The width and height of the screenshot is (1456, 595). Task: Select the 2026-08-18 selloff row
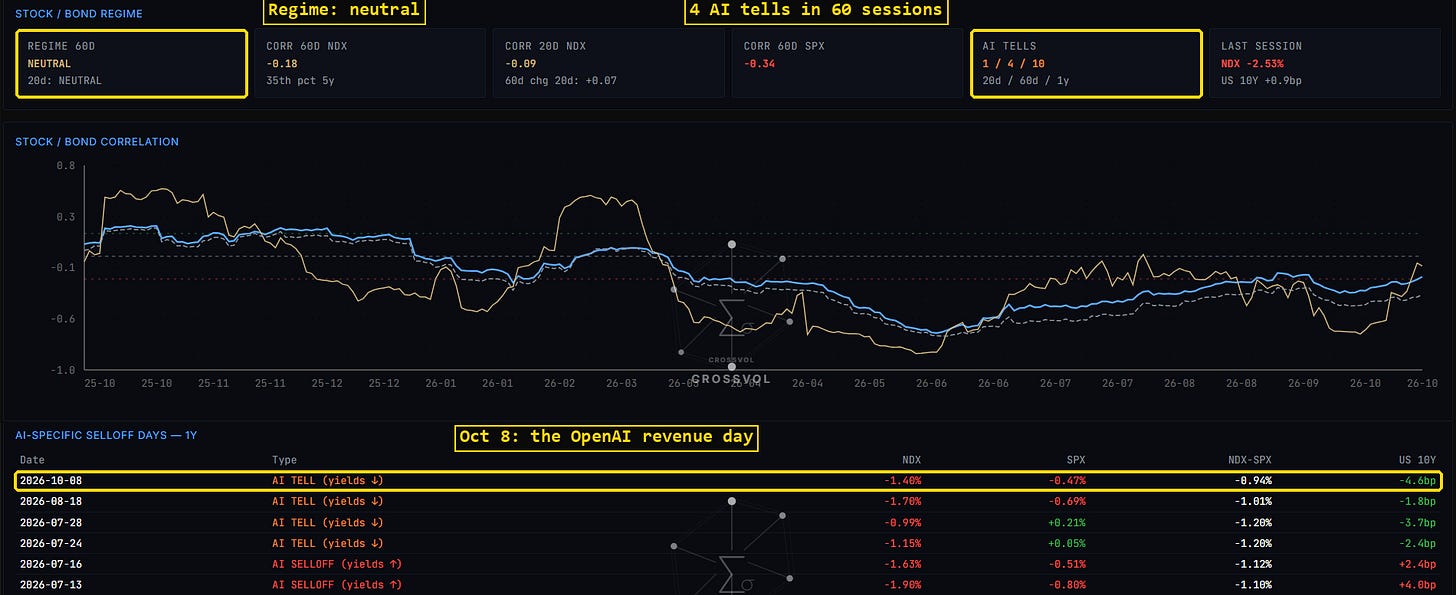728,501
